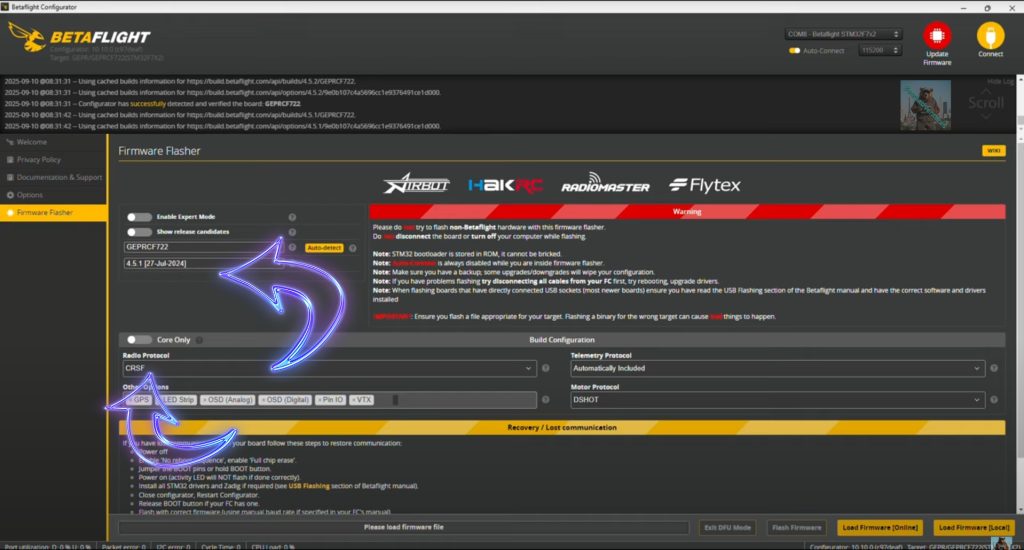Image resolution: width=1024 pixels, height=550 pixels.
Task: Expand the Motor Protocol DSHOT dropdown
Action: coord(777,400)
